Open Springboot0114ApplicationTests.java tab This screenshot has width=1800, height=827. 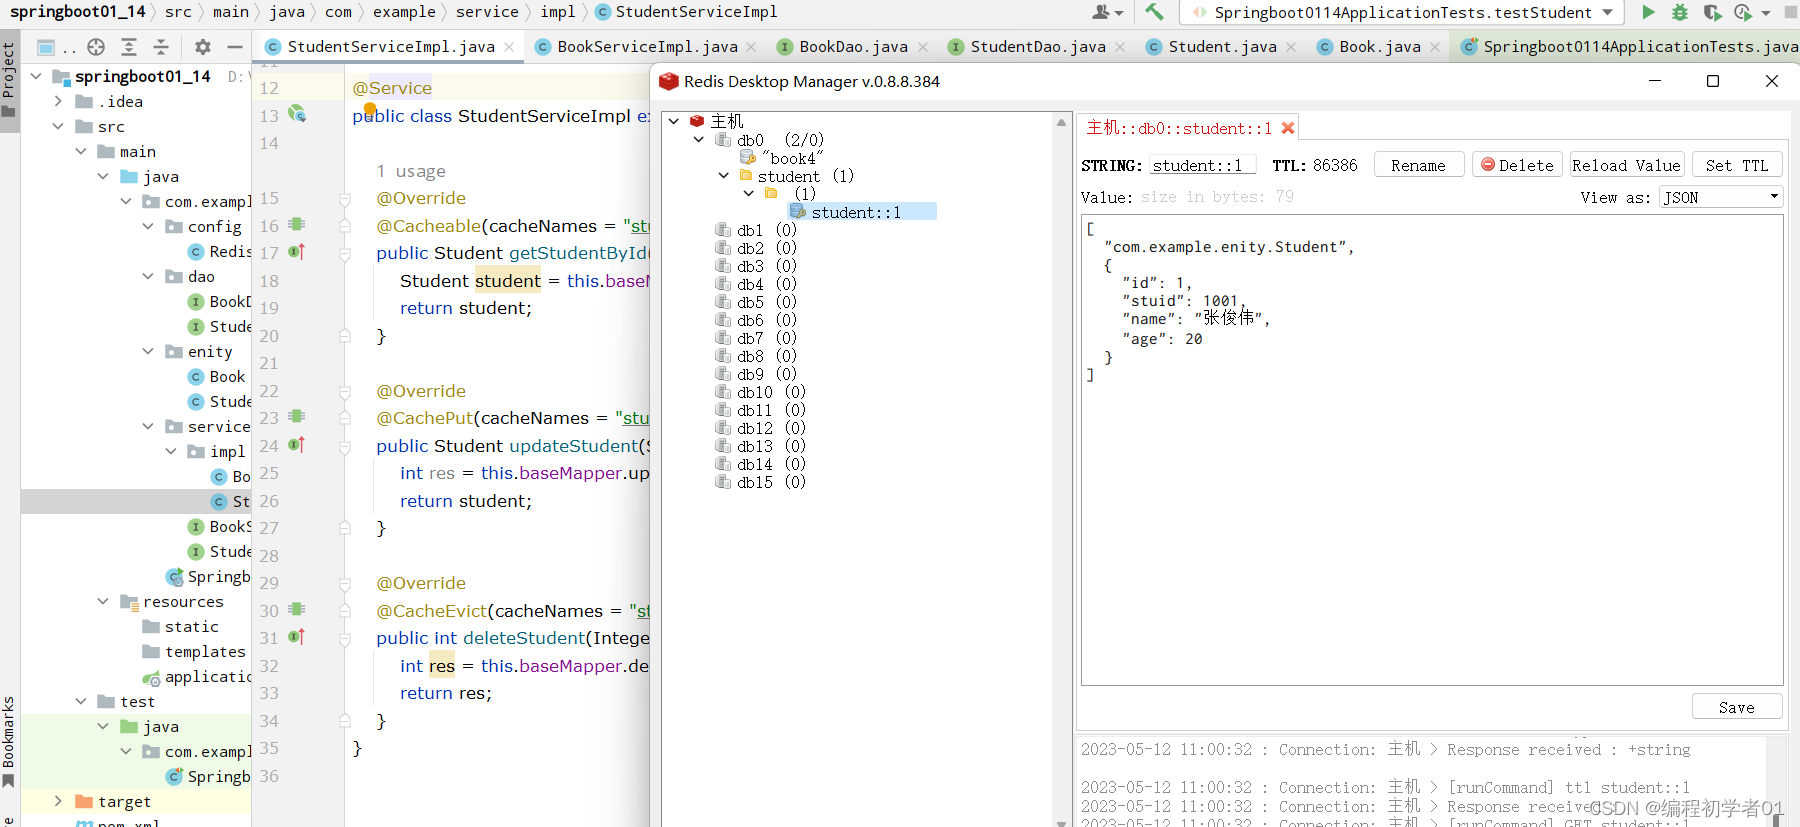1630,47
